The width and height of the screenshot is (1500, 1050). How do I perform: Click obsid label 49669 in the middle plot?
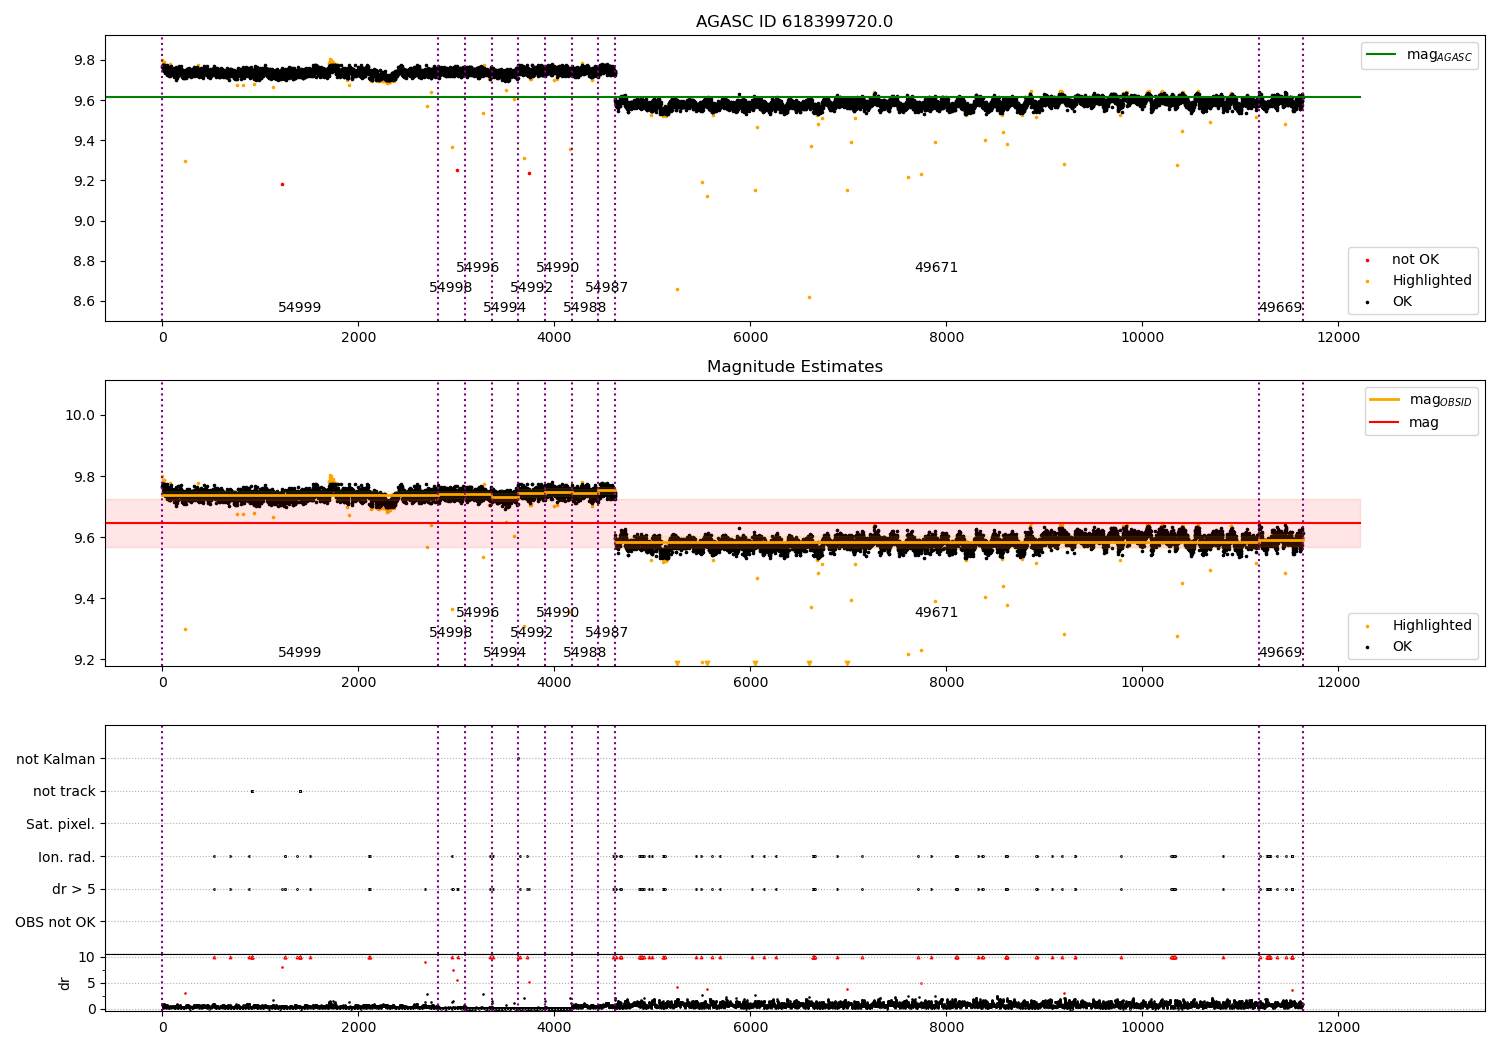click(1280, 653)
